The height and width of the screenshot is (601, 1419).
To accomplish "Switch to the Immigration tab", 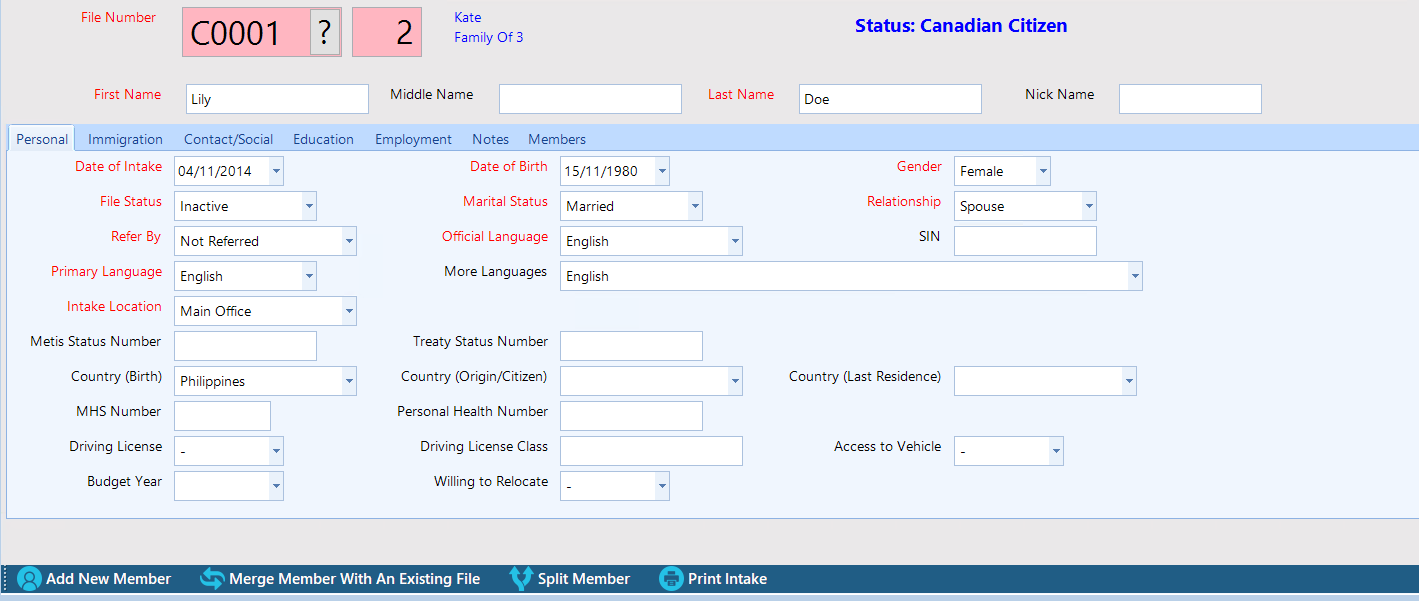I will click(125, 139).
